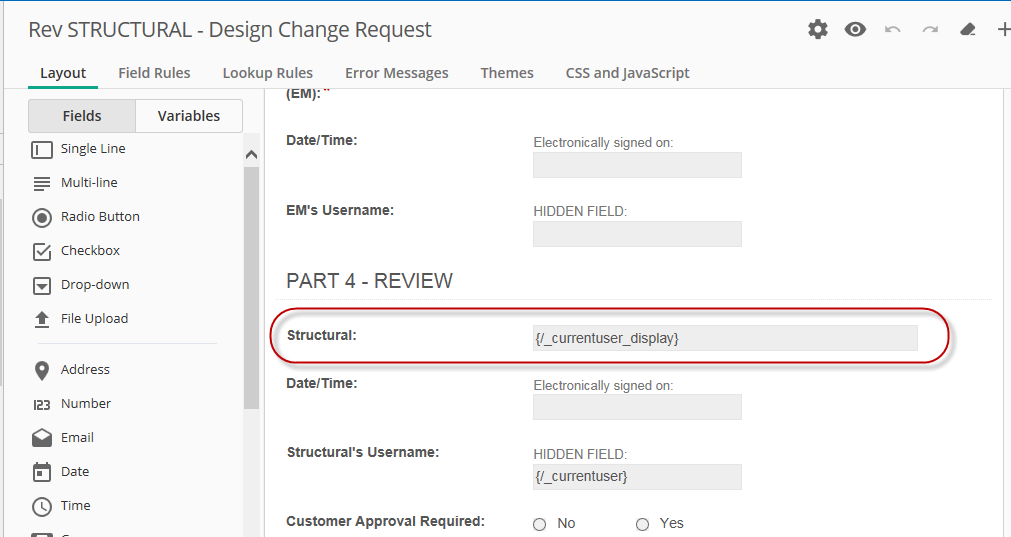Switch to the Variables panel
1011x537 pixels.
coord(189,116)
